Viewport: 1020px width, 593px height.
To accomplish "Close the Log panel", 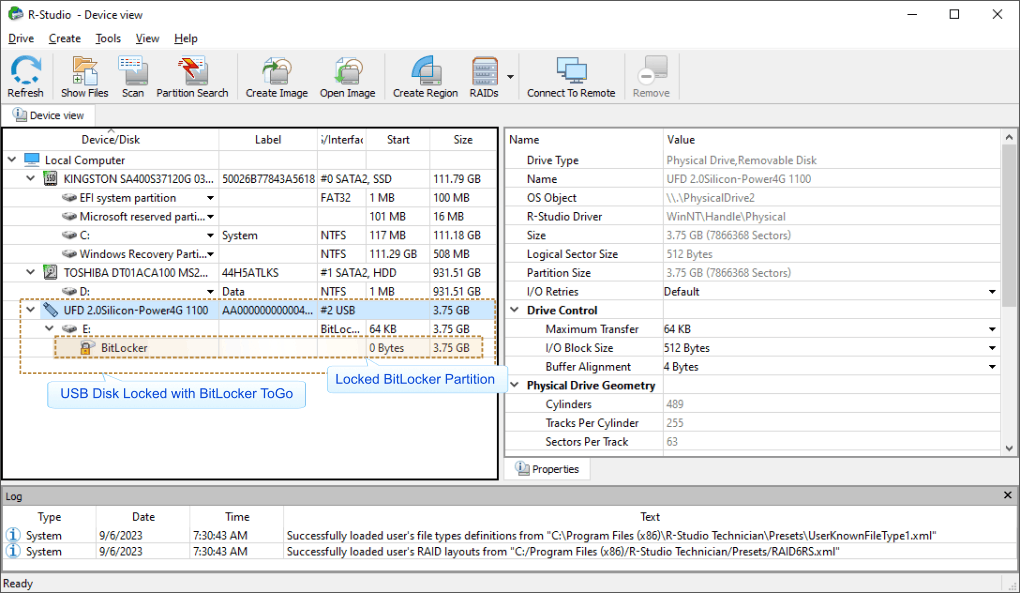I will click(x=1008, y=495).
